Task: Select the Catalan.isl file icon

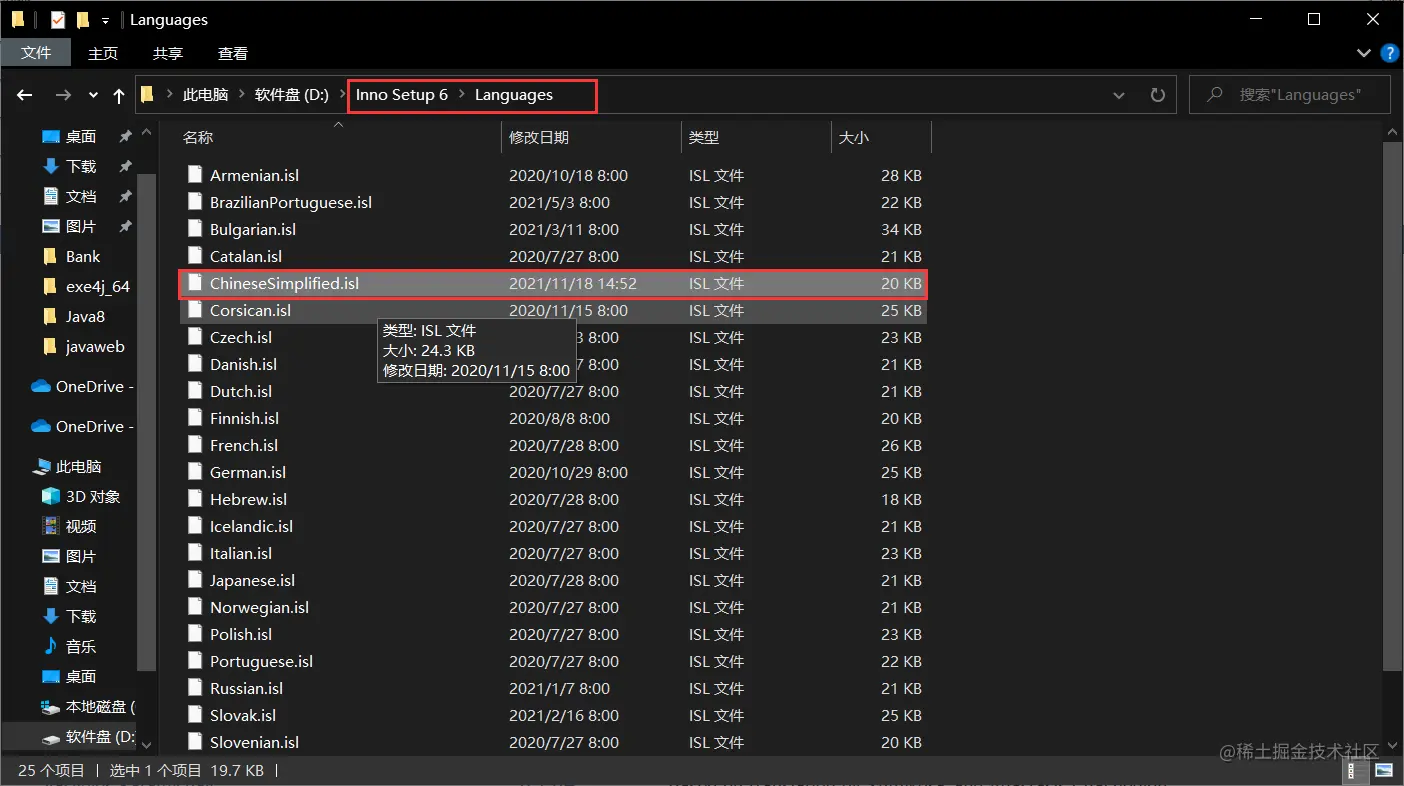Action: [x=195, y=256]
